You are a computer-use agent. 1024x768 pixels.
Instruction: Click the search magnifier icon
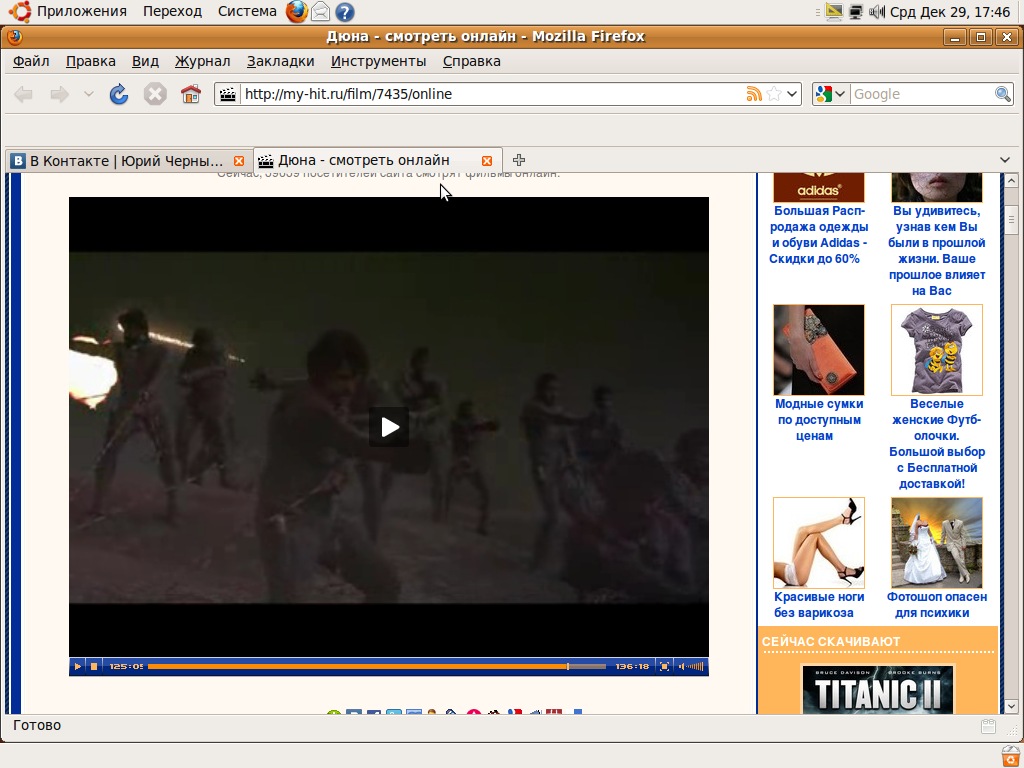[1003, 94]
